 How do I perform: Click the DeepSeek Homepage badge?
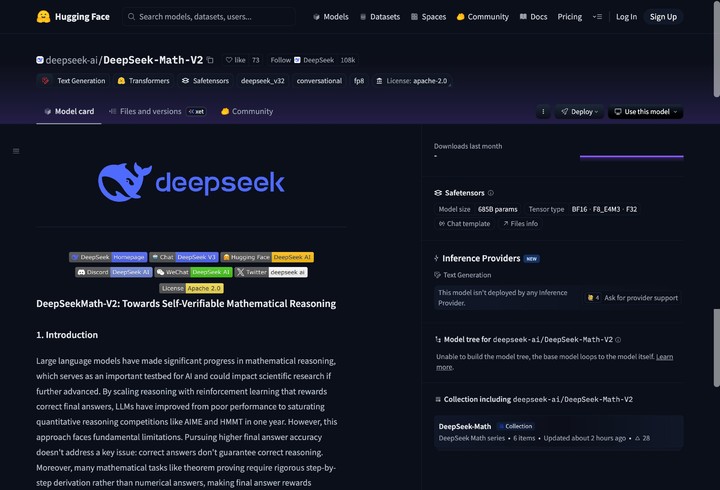(x=108, y=257)
